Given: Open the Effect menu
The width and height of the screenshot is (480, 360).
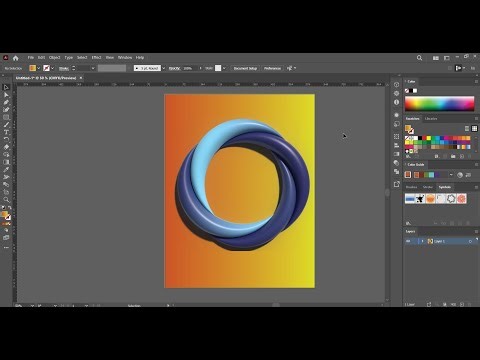Looking at the screenshot, I should click(96, 58).
